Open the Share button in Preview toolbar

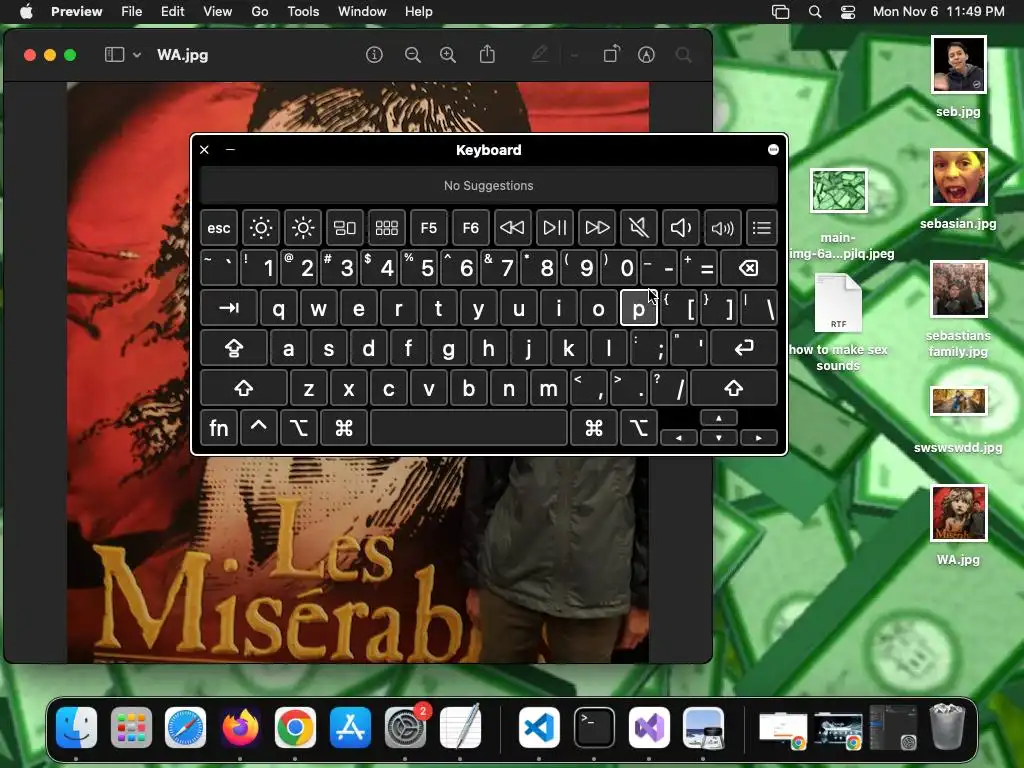(487, 54)
